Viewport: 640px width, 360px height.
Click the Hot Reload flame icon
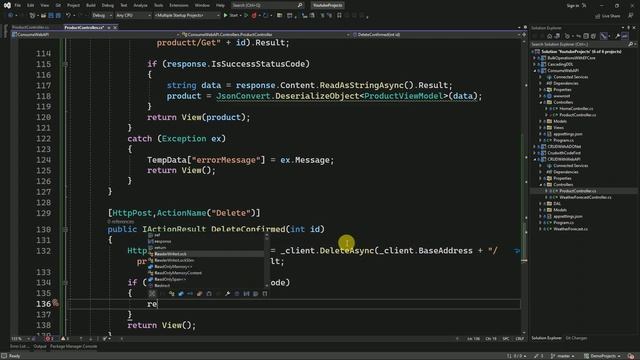[x=254, y=16]
